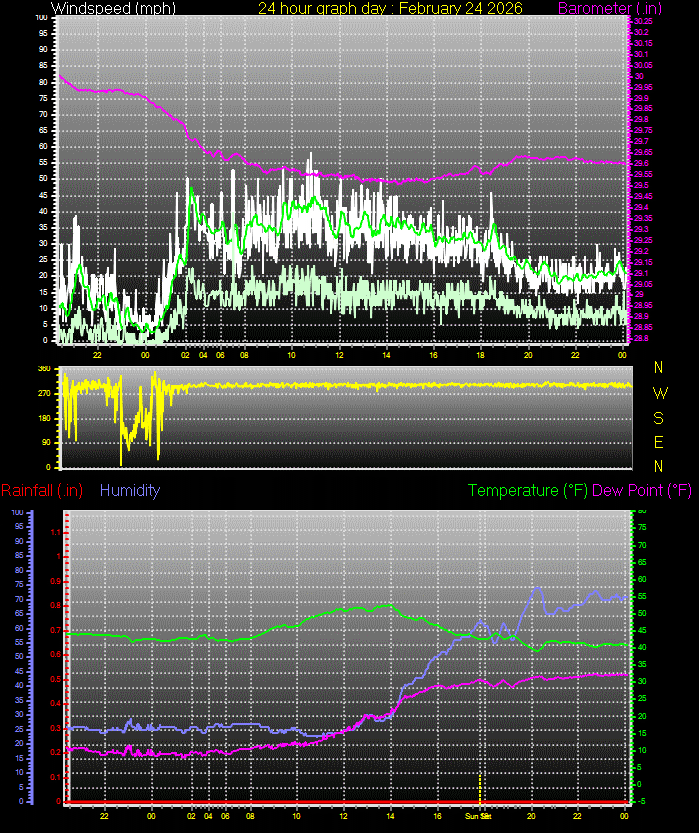
Task: Click '28.8' on the barometer axis
Action: click(641, 338)
